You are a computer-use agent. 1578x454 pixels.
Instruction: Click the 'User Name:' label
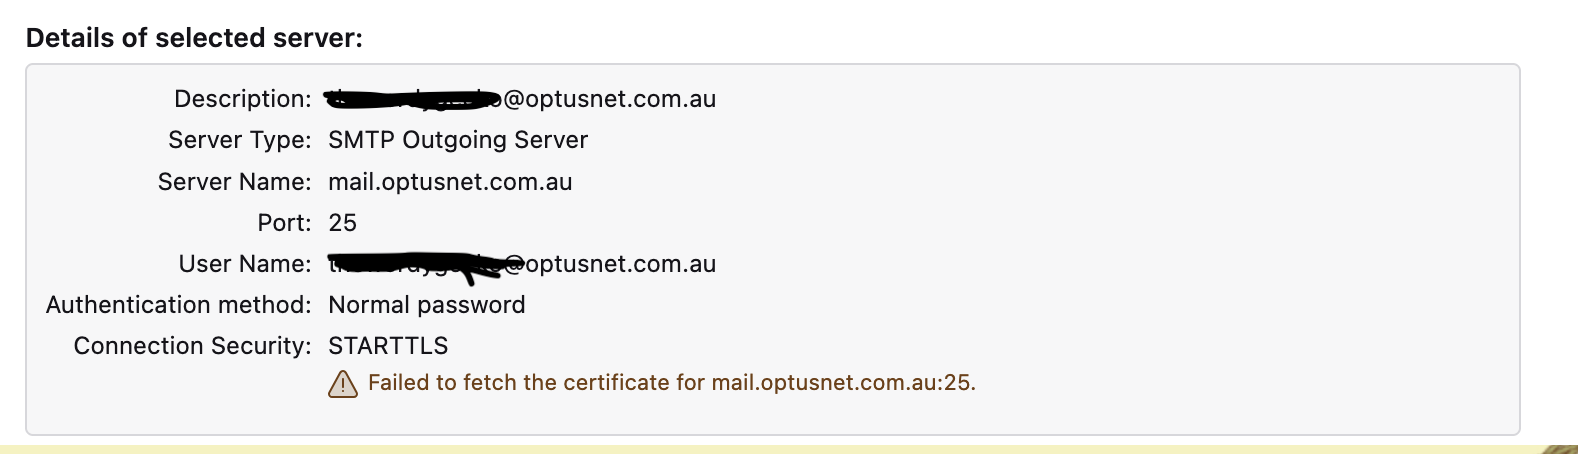244,264
